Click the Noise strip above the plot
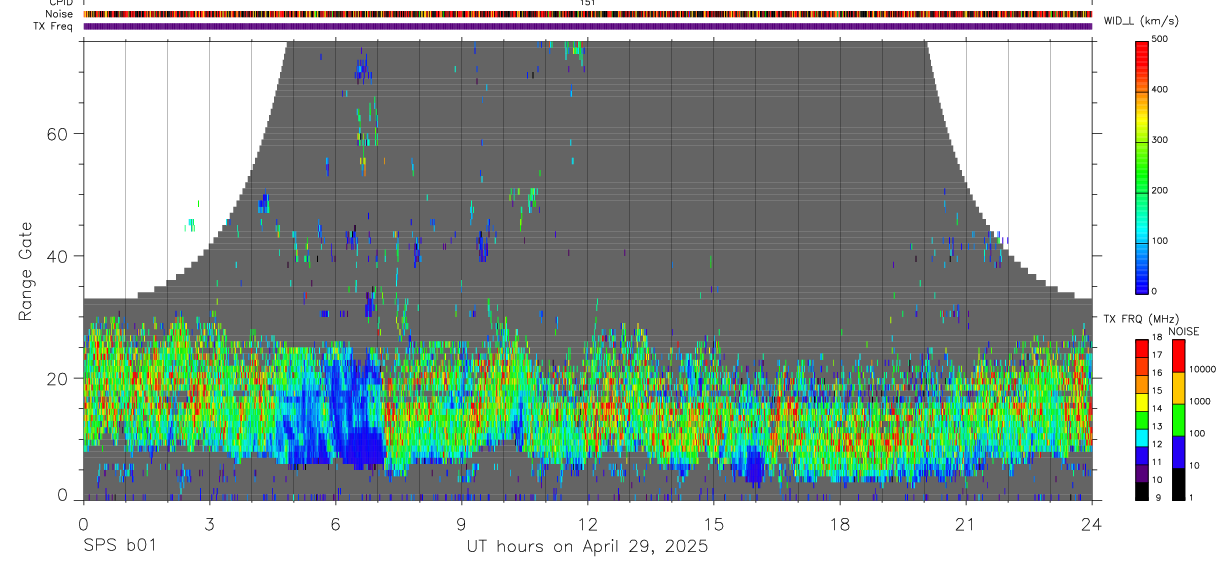The height and width of the screenshot is (567, 1228). [x=588, y=14]
